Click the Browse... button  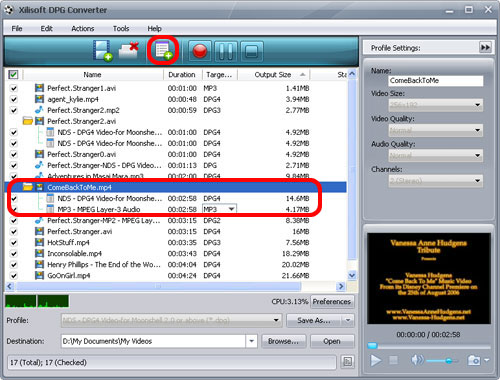tap(283, 341)
